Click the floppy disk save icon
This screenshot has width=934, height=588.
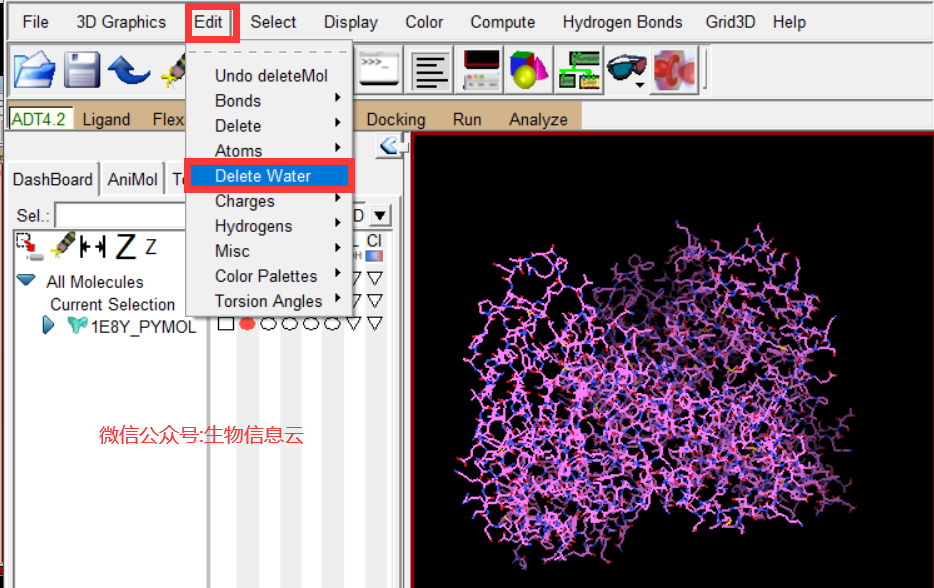click(82, 70)
